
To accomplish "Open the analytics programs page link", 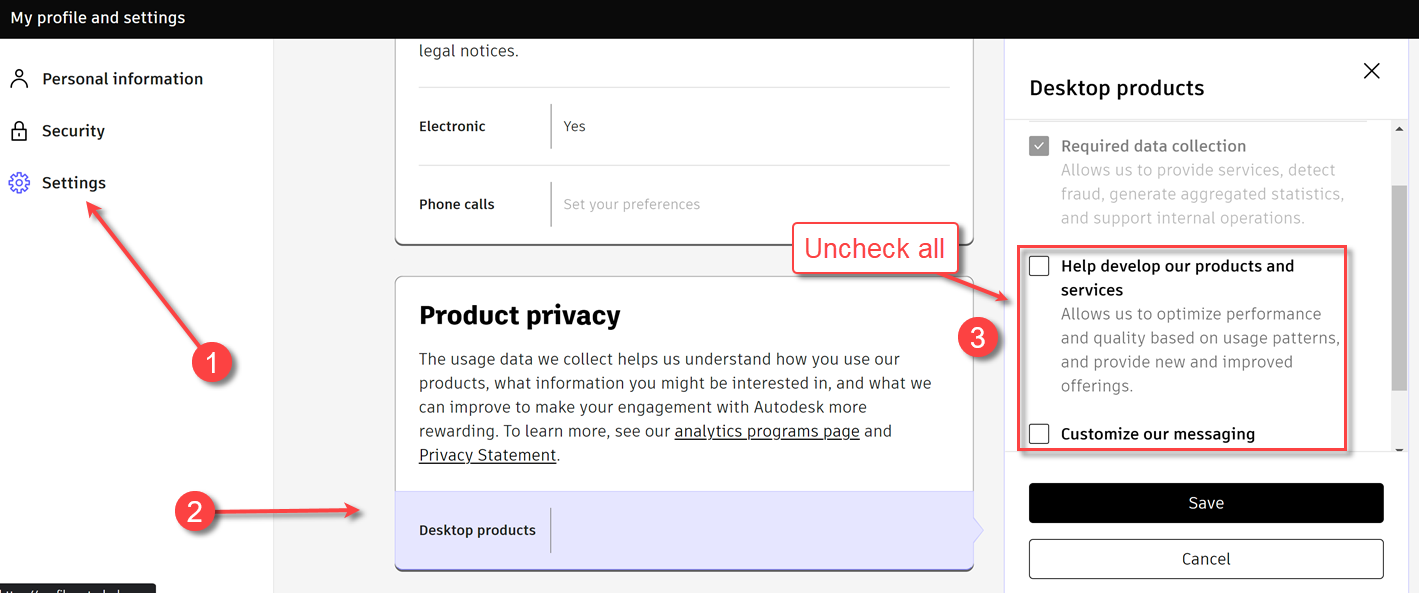I will point(766,430).
